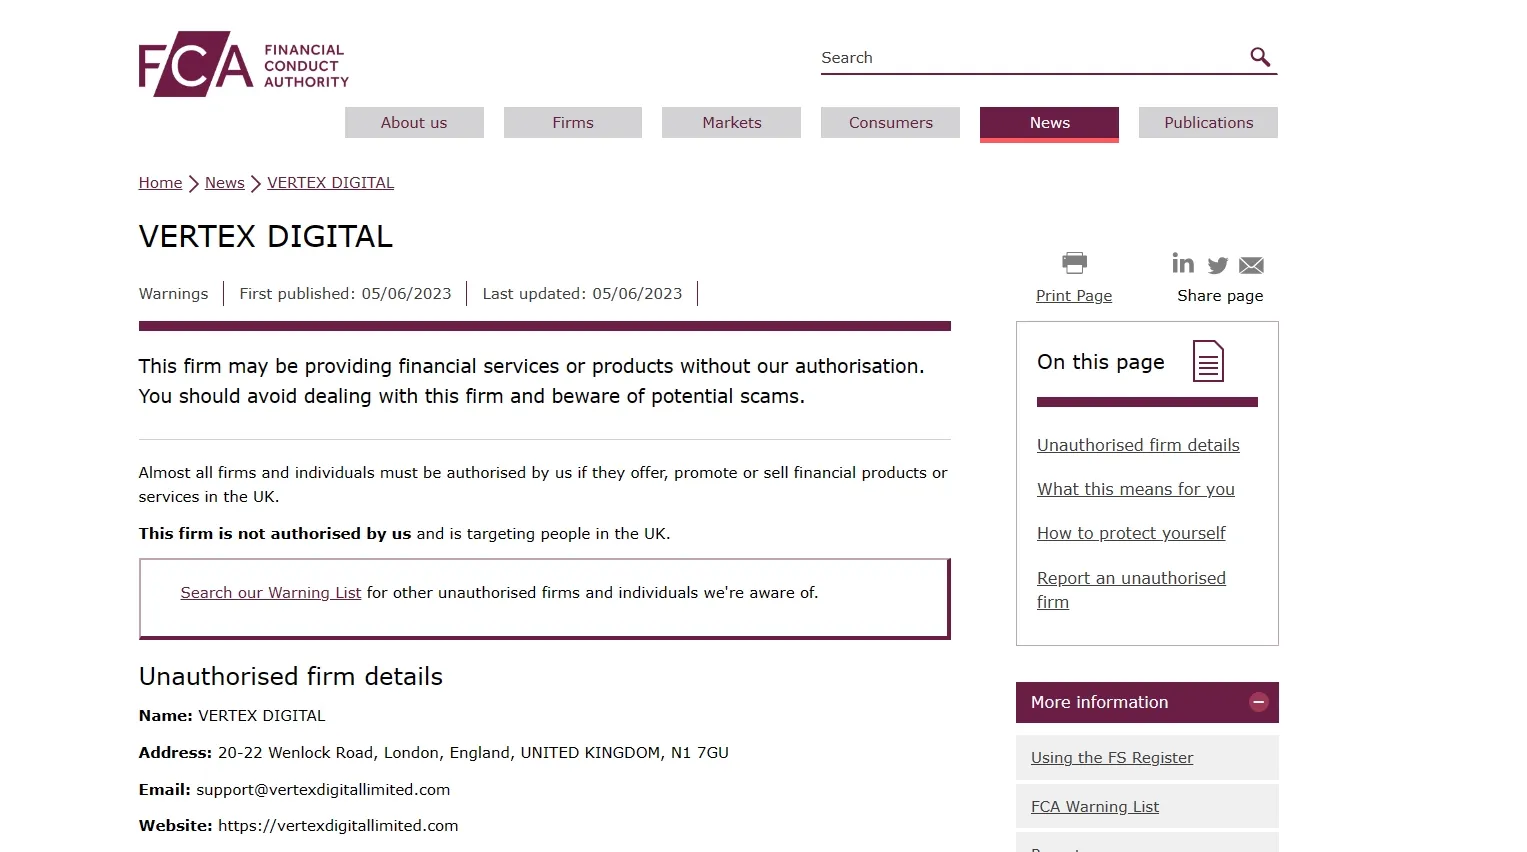Click the On this page document icon
1527x852 pixels.
point(1208,361)
